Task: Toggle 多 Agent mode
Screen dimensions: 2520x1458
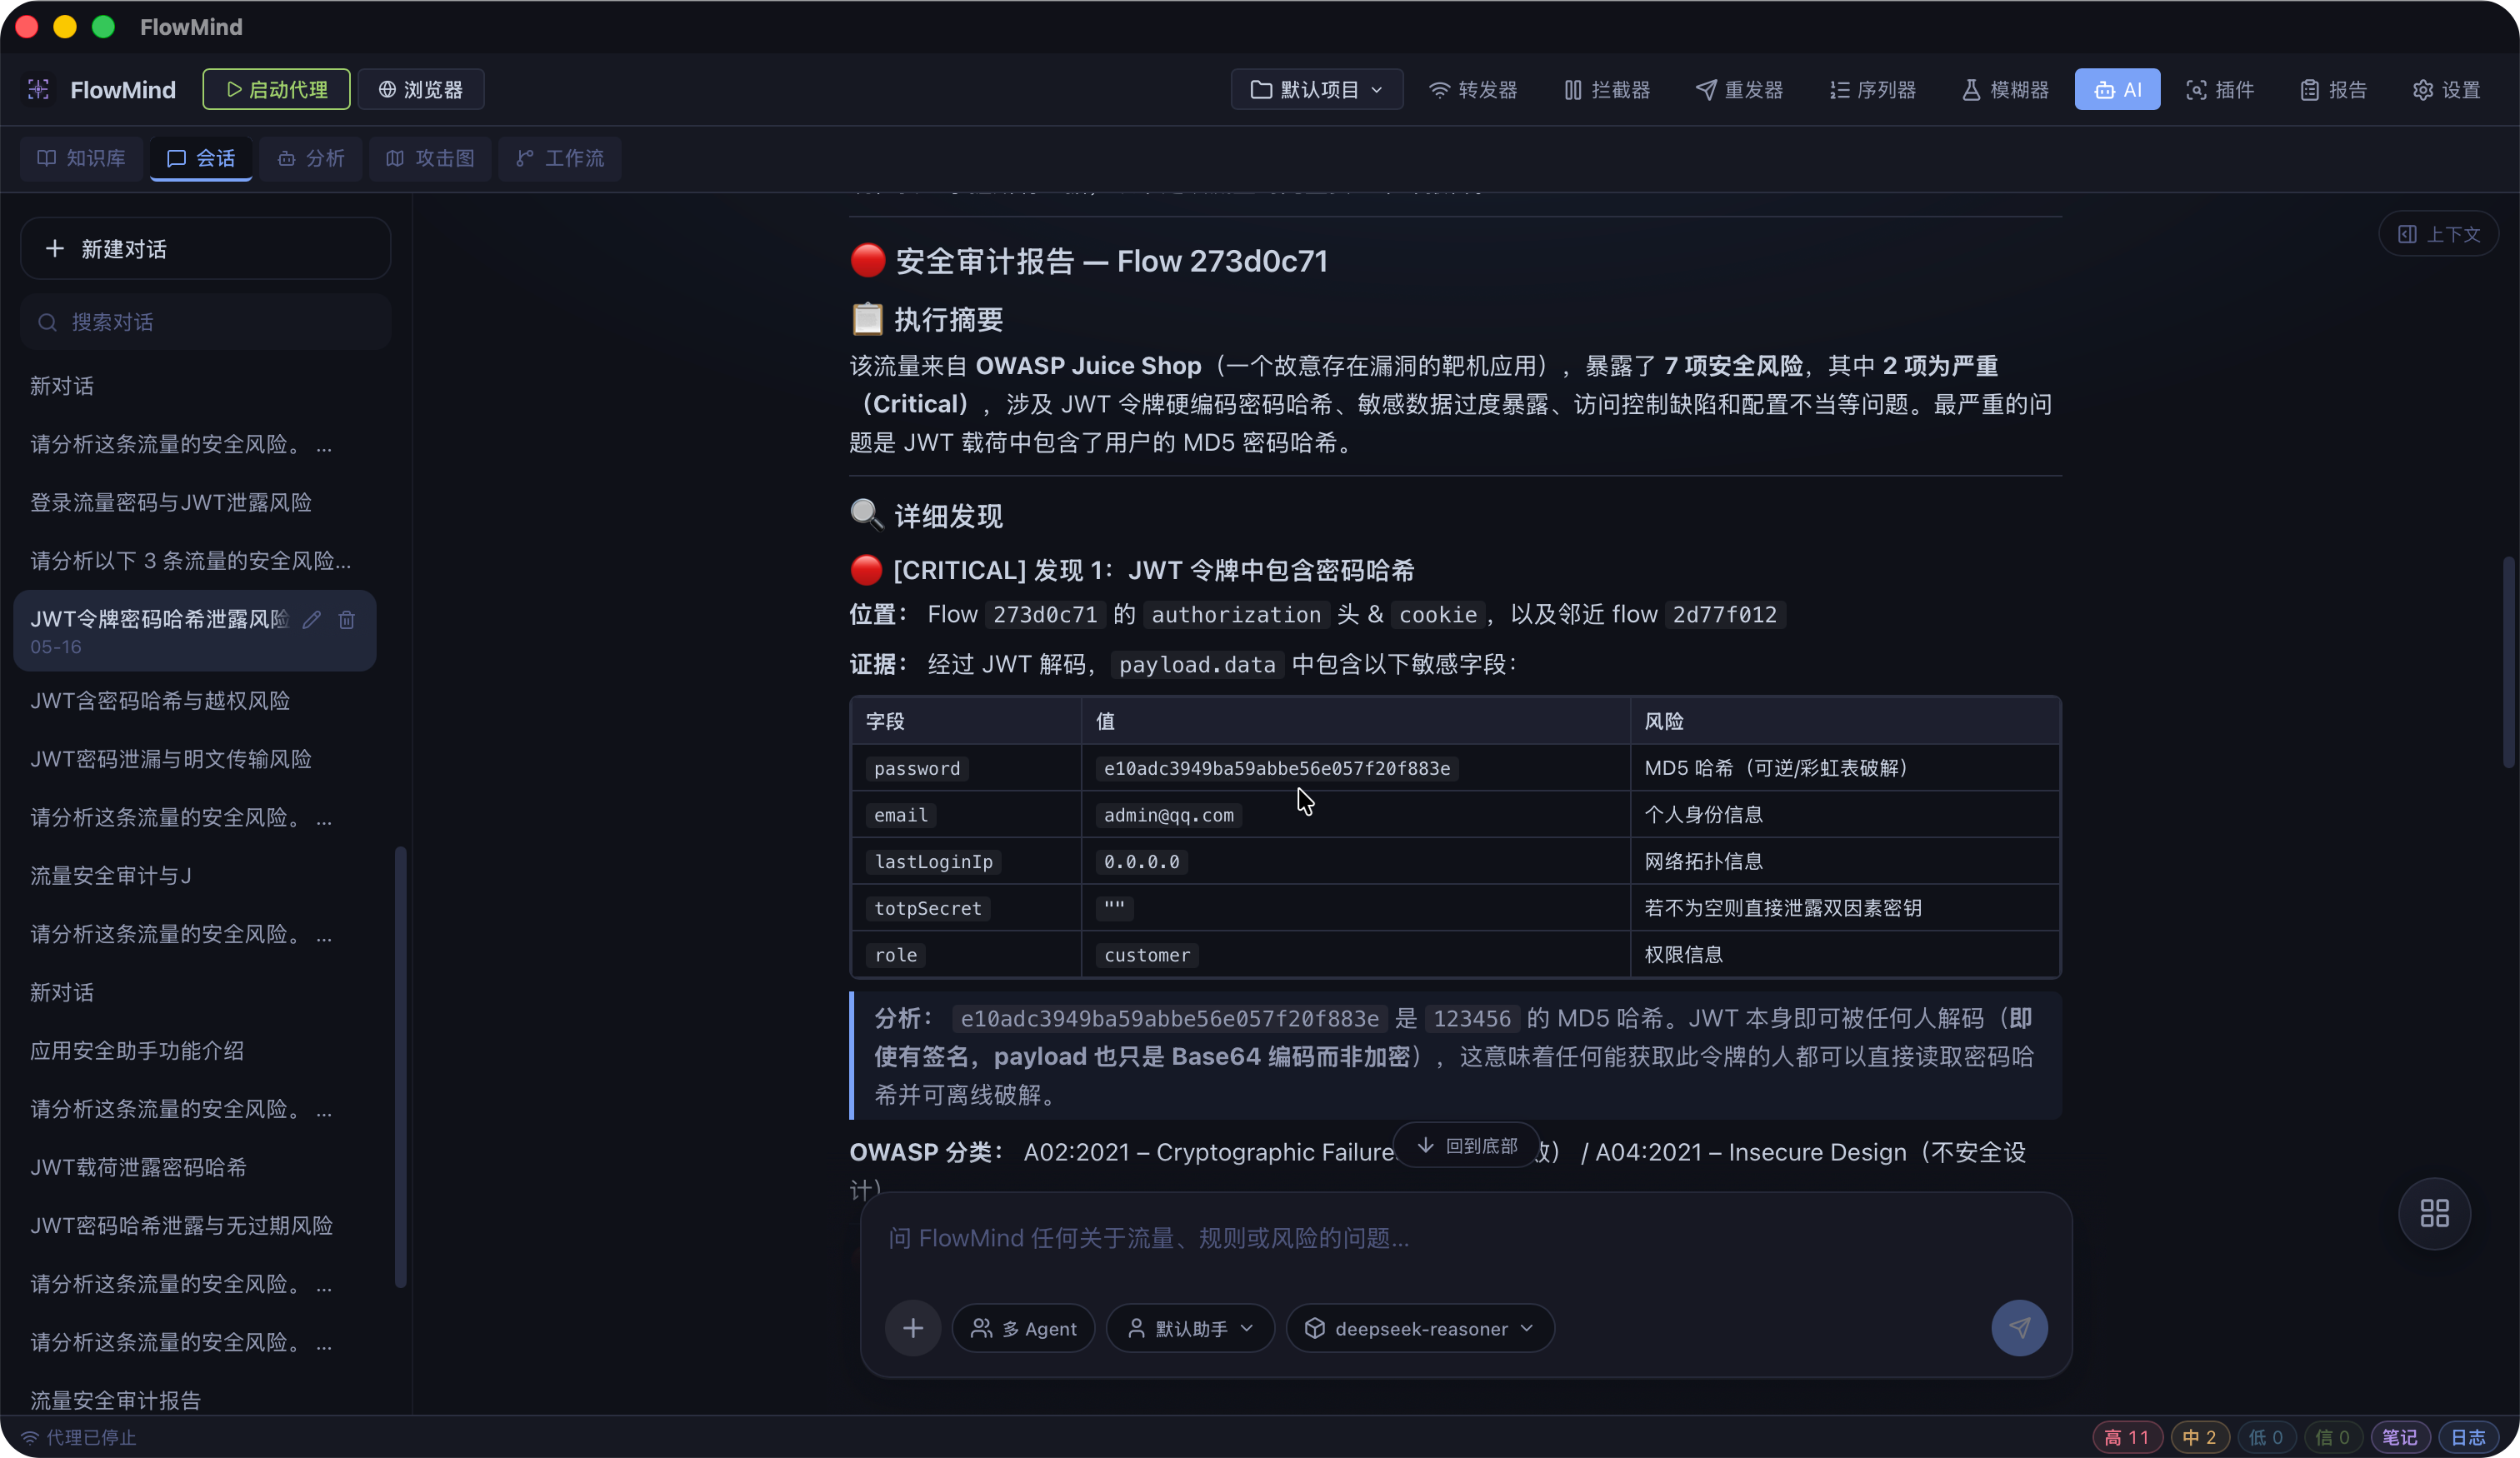Action: 1023,1328
